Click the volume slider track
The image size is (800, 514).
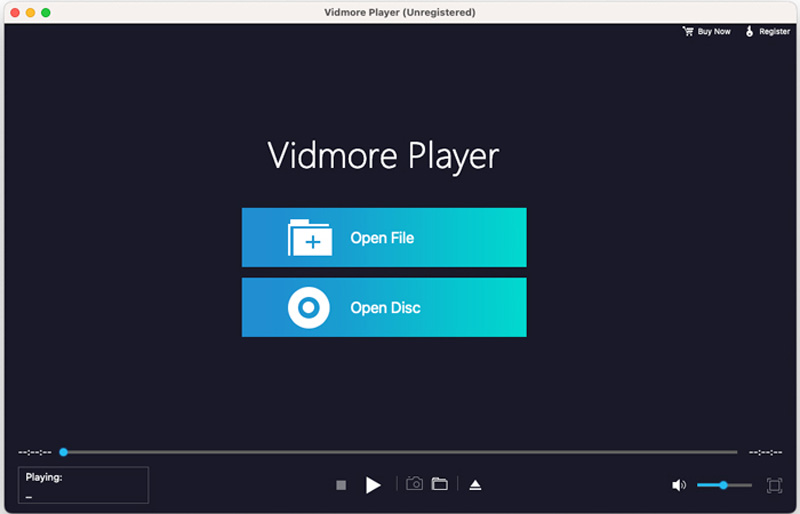(738, 485)
